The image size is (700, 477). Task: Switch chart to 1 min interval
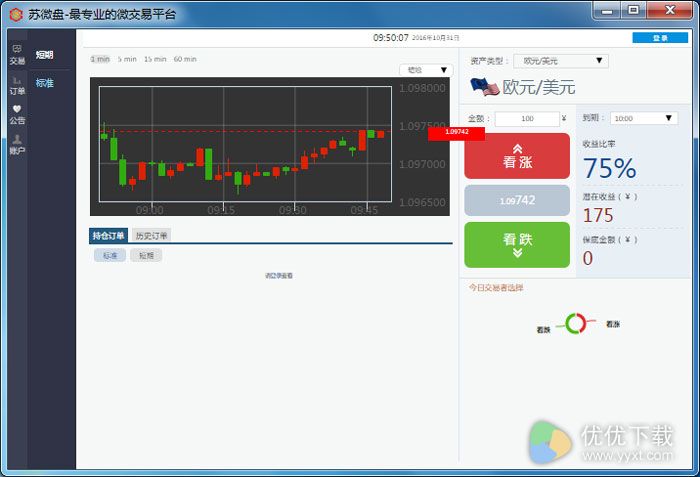pos(100,59)
